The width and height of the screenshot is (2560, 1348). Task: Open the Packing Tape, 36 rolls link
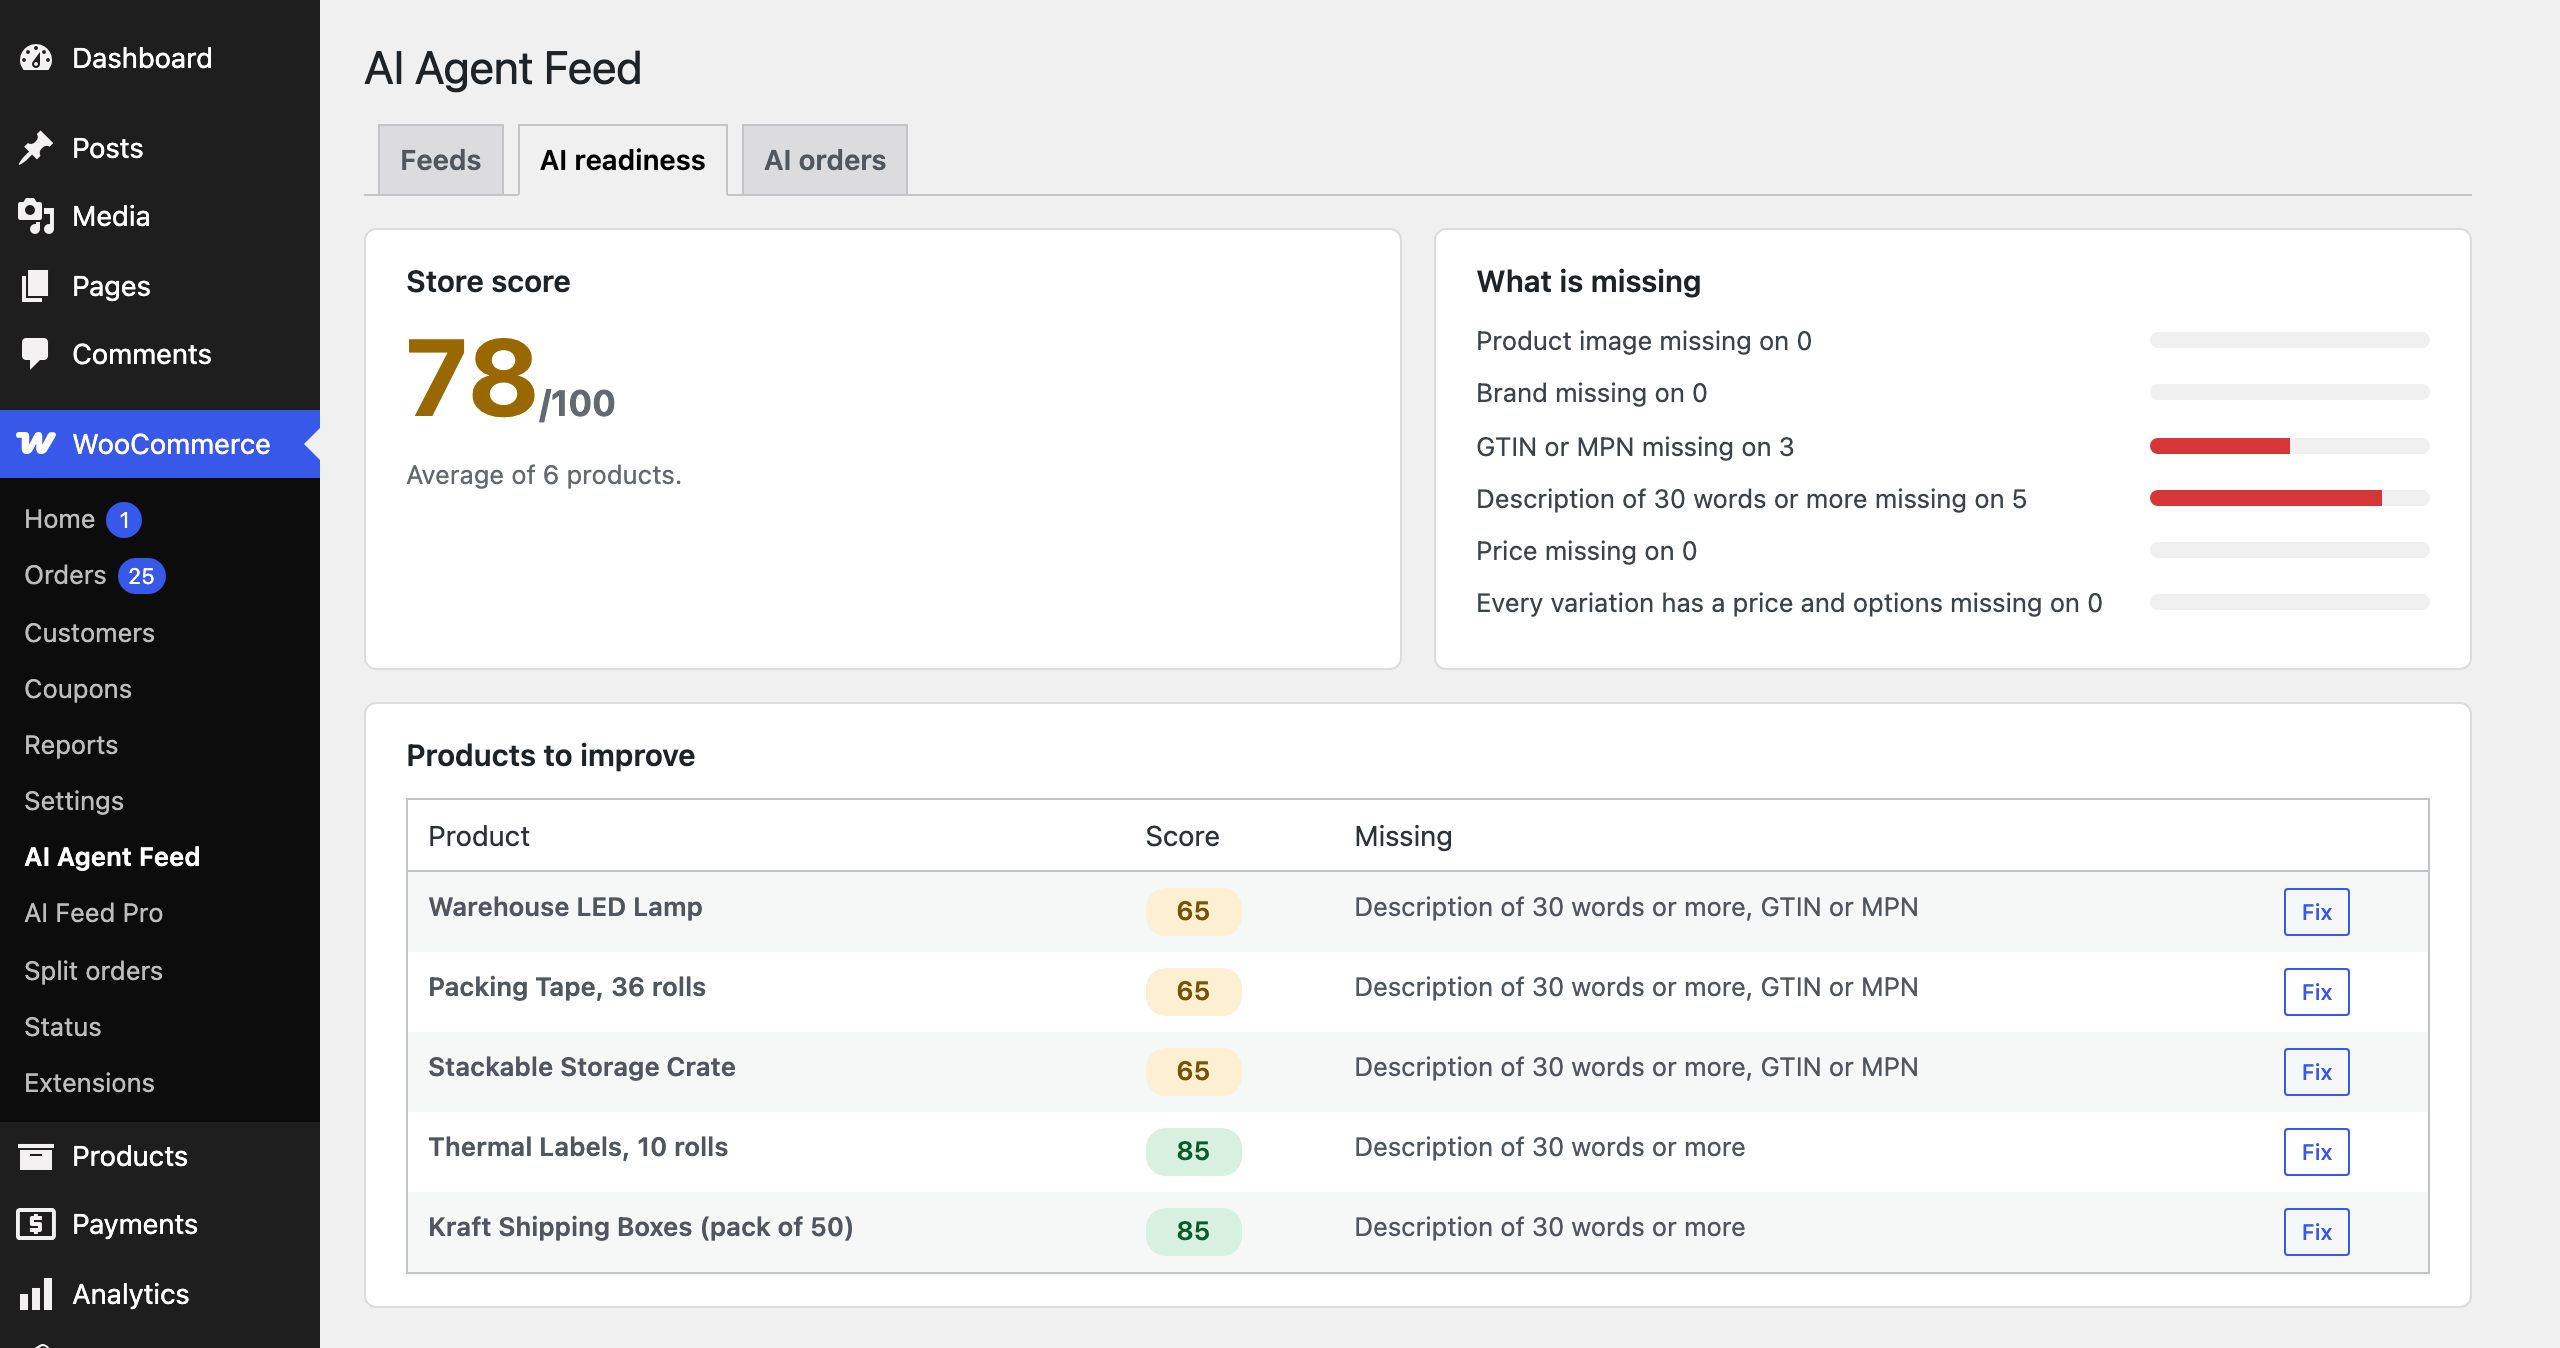pos(567,987)
